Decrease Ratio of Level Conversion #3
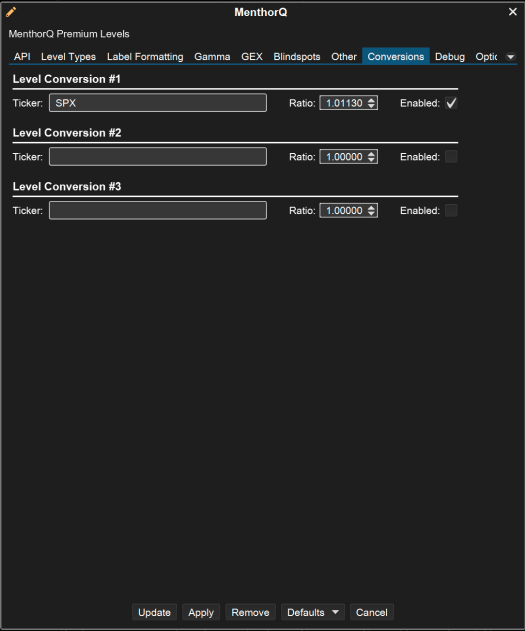The width and height of the screenshot is (525, 631). point(371,214)
